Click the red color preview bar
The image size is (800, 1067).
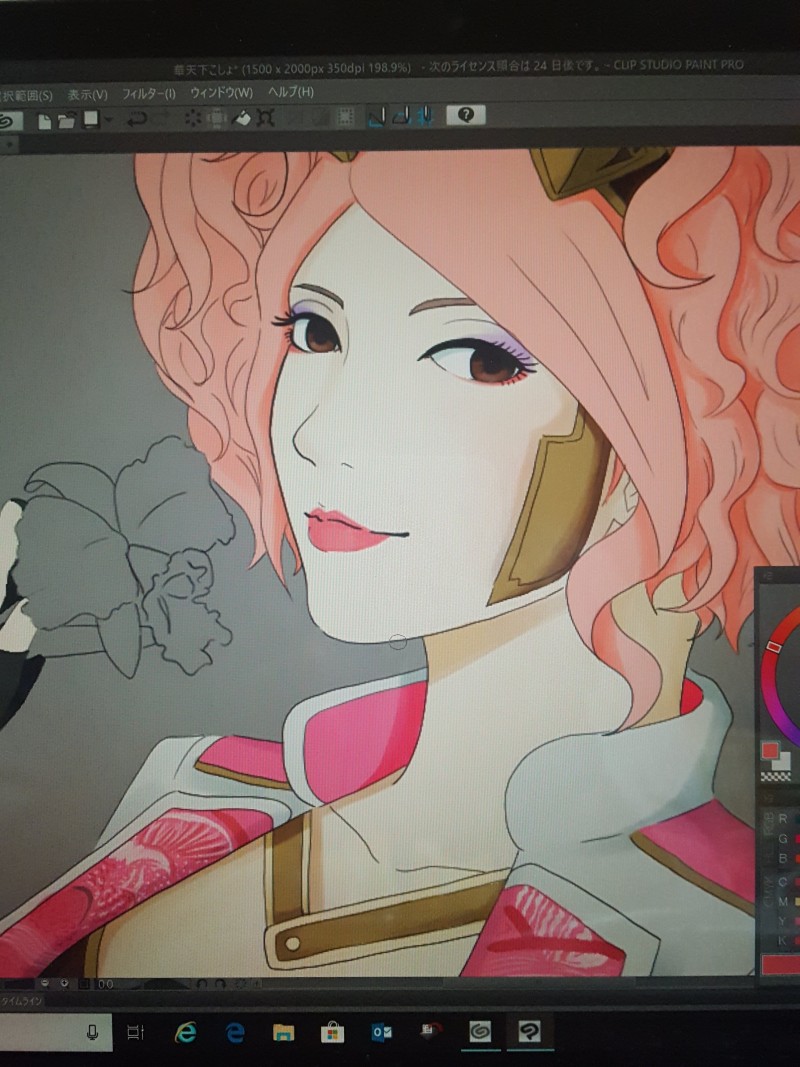pos(780,964)
